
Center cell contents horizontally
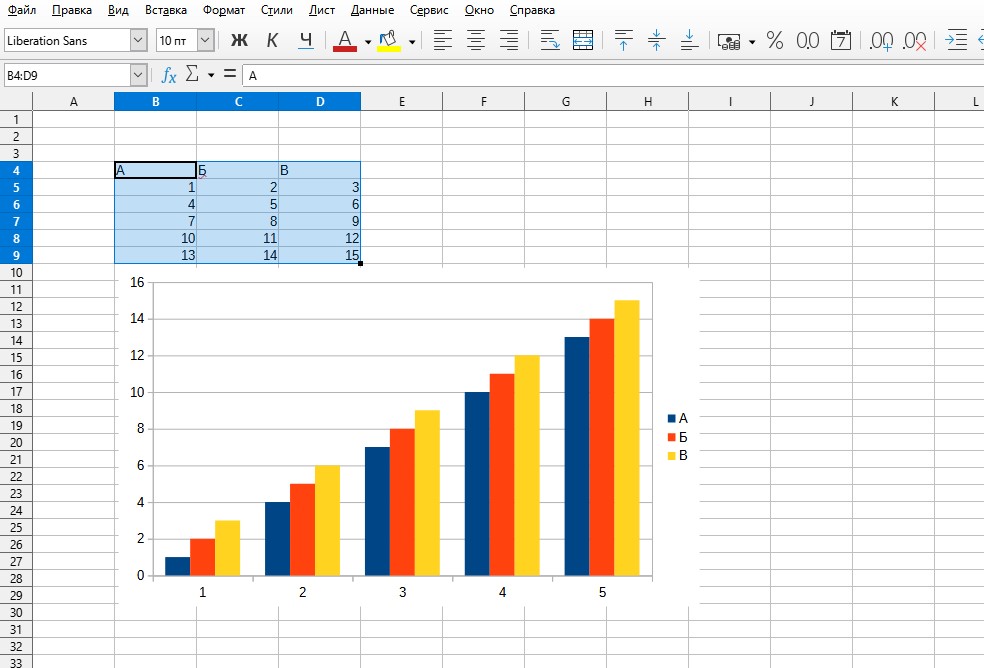tap(476, 41)
